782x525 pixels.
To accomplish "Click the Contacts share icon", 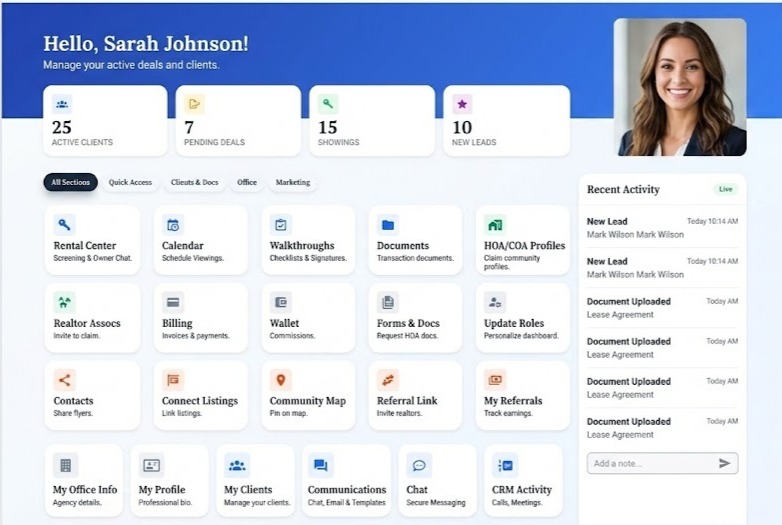I will tap(65, 380).
